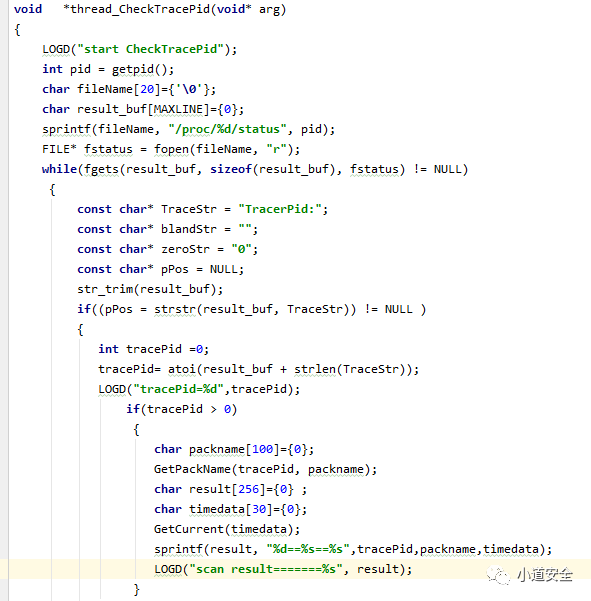This screenshot has width=591, height=601.
Task: Click the "tracePid=%d" log string
Action: [178, 389]
